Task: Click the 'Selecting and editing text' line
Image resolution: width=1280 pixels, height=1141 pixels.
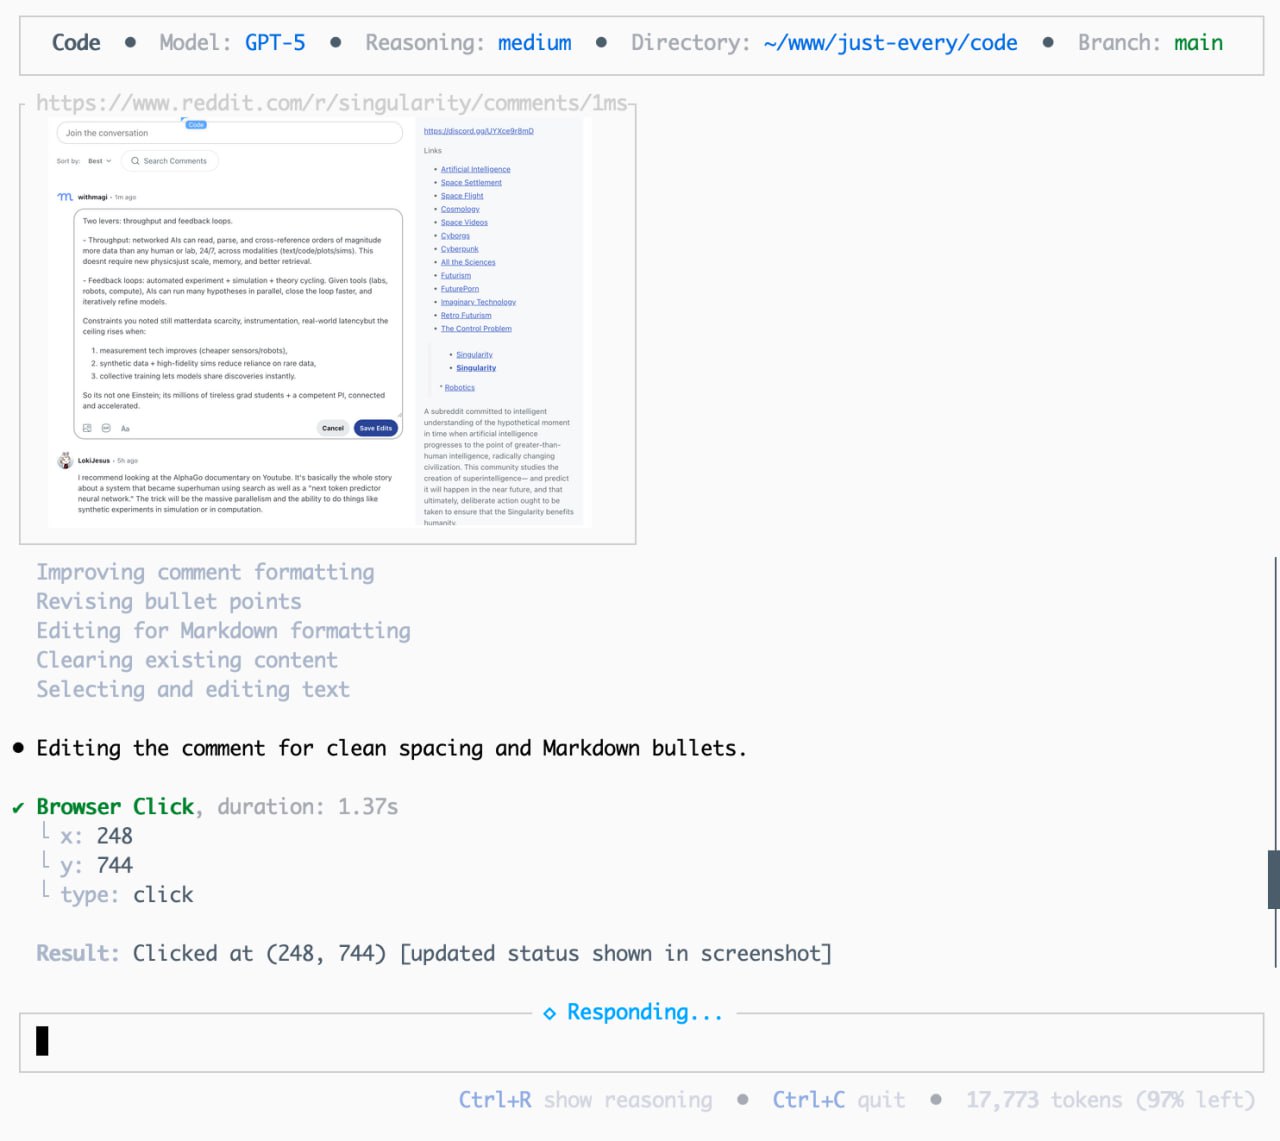Action: (193, 689)
